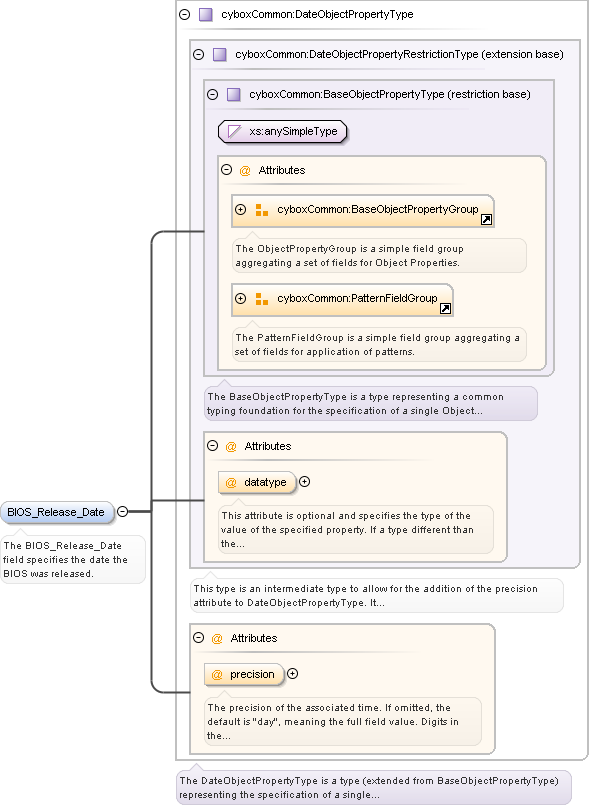590x808 pixels.
Task: Select the xs:anySimpleType box
Action: click(282, 131)
